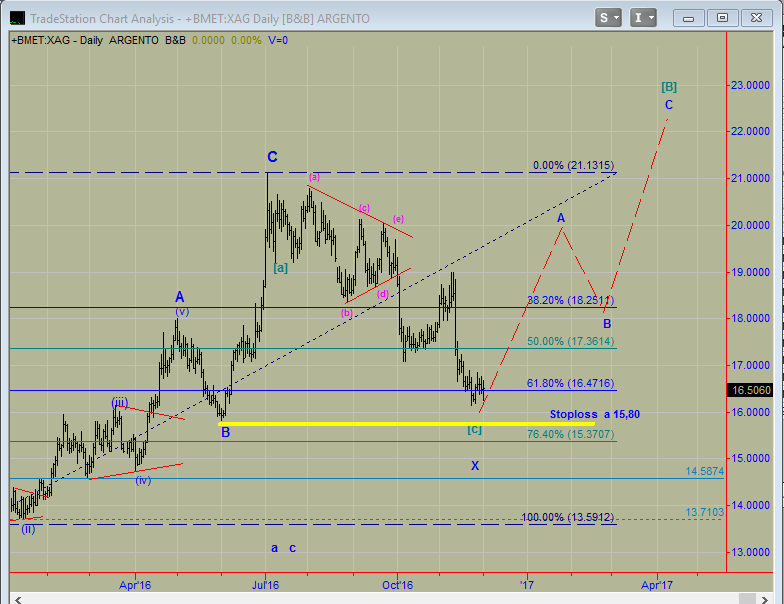Select the yellow Stoploss horizontal line
Screen dimensions: 784x604
(406, 424)
